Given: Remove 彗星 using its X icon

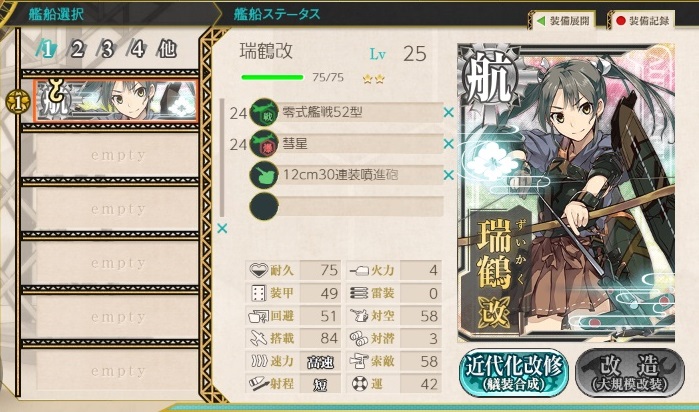Looking at the screenshot, I should (448, 144).
